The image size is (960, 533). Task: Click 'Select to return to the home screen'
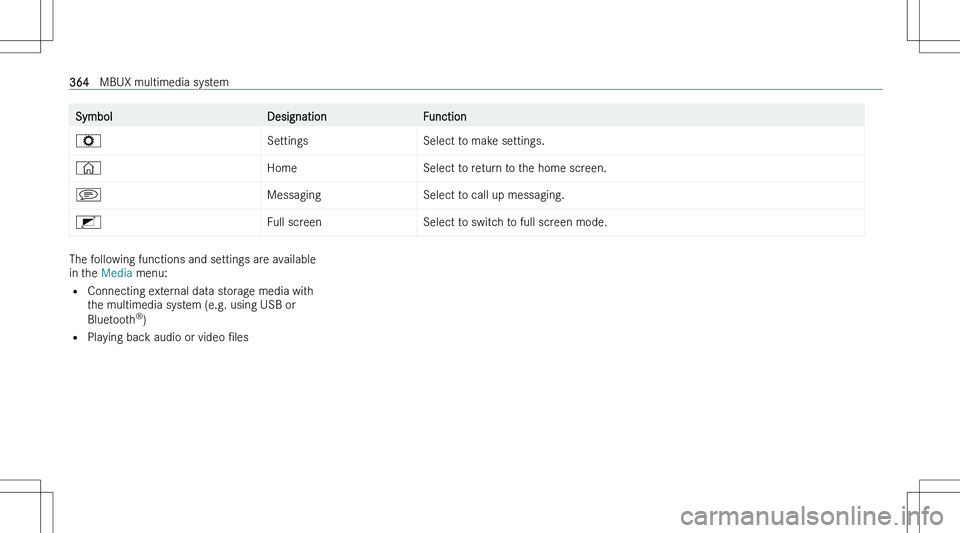click(x=514, y=168)
